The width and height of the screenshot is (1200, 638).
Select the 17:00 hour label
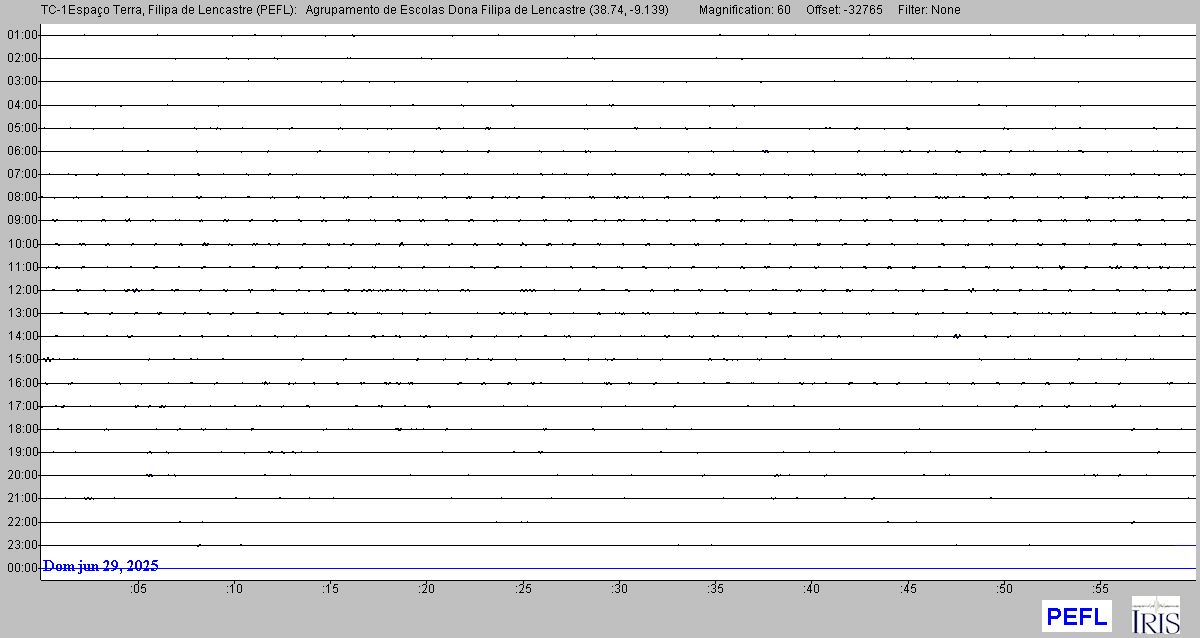coord(22,406)
